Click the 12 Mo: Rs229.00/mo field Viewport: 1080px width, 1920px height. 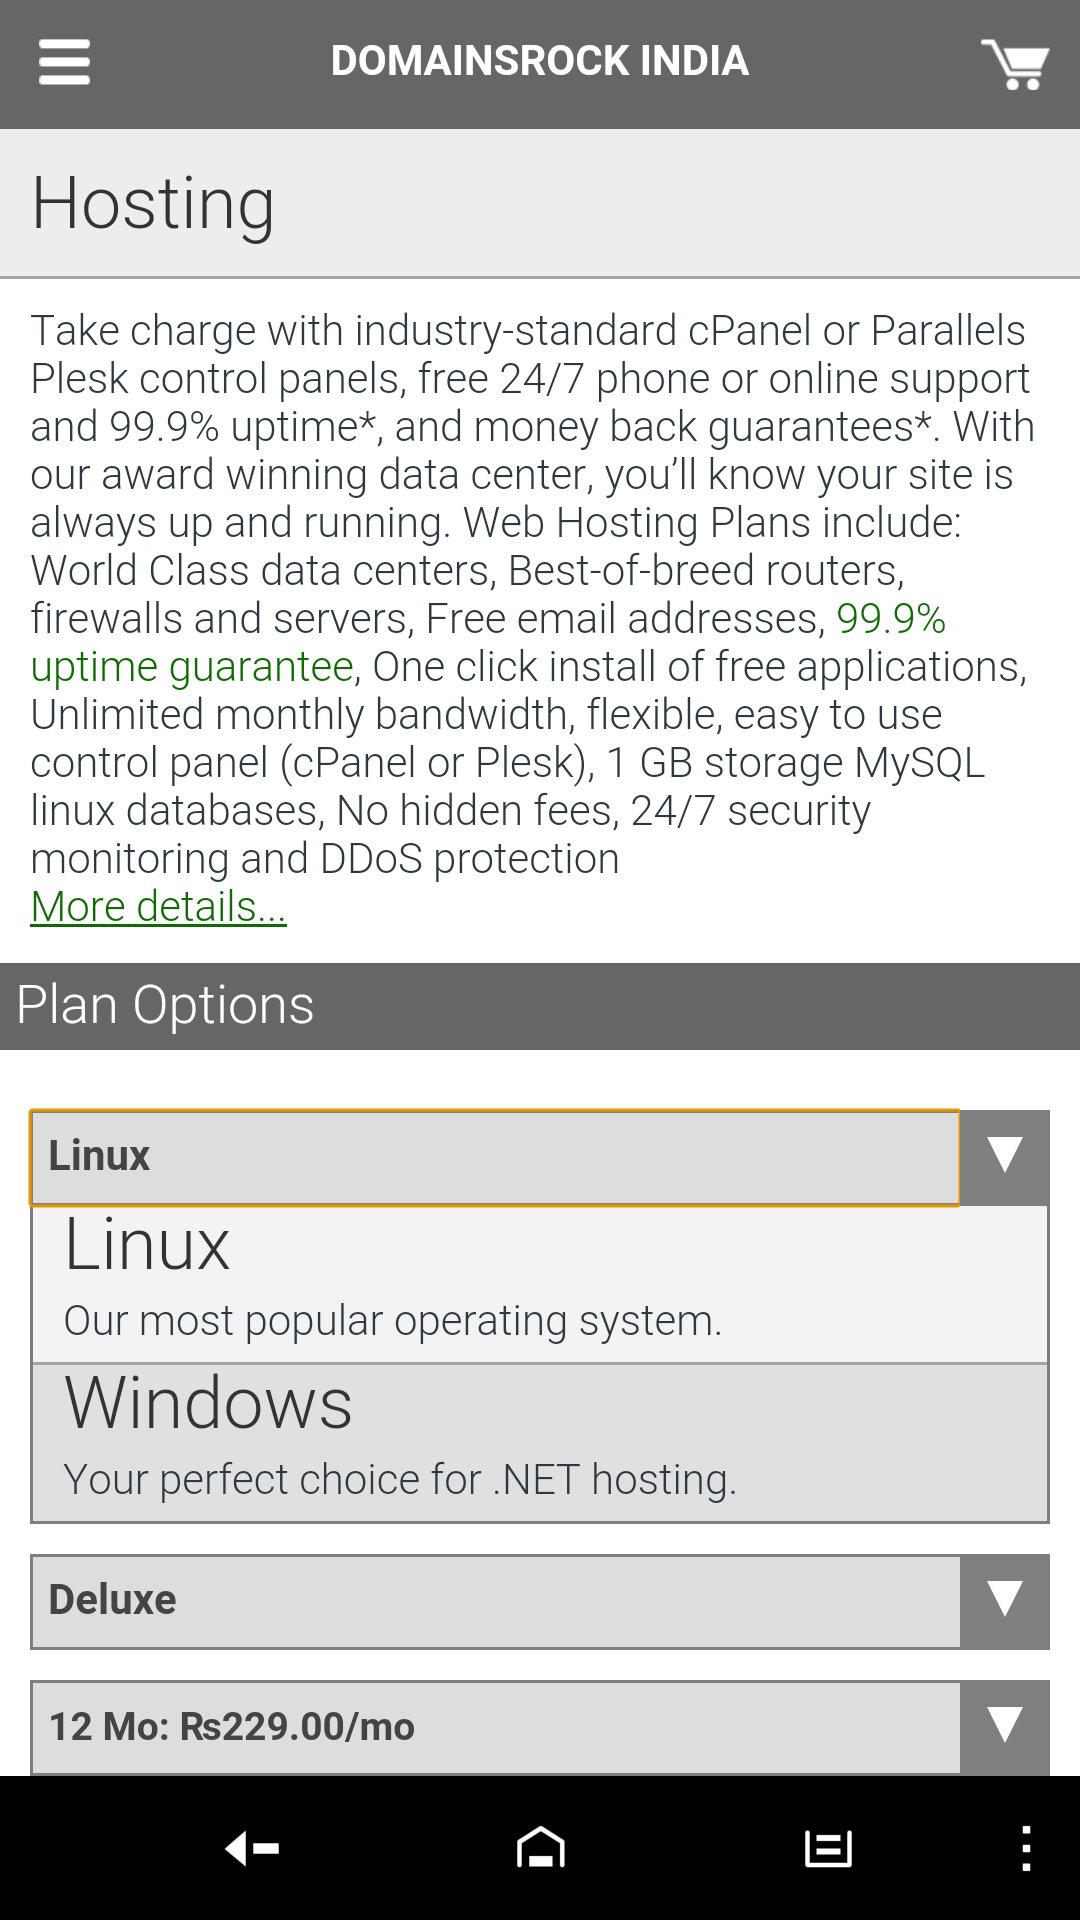[495, 1726]
